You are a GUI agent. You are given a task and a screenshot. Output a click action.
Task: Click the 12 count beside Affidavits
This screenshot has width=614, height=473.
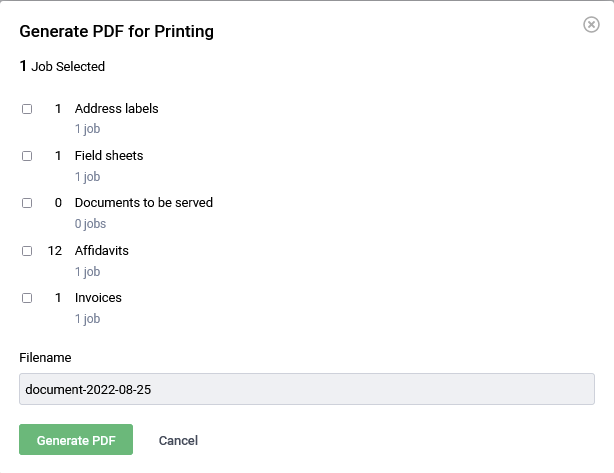tap(55, 250)
